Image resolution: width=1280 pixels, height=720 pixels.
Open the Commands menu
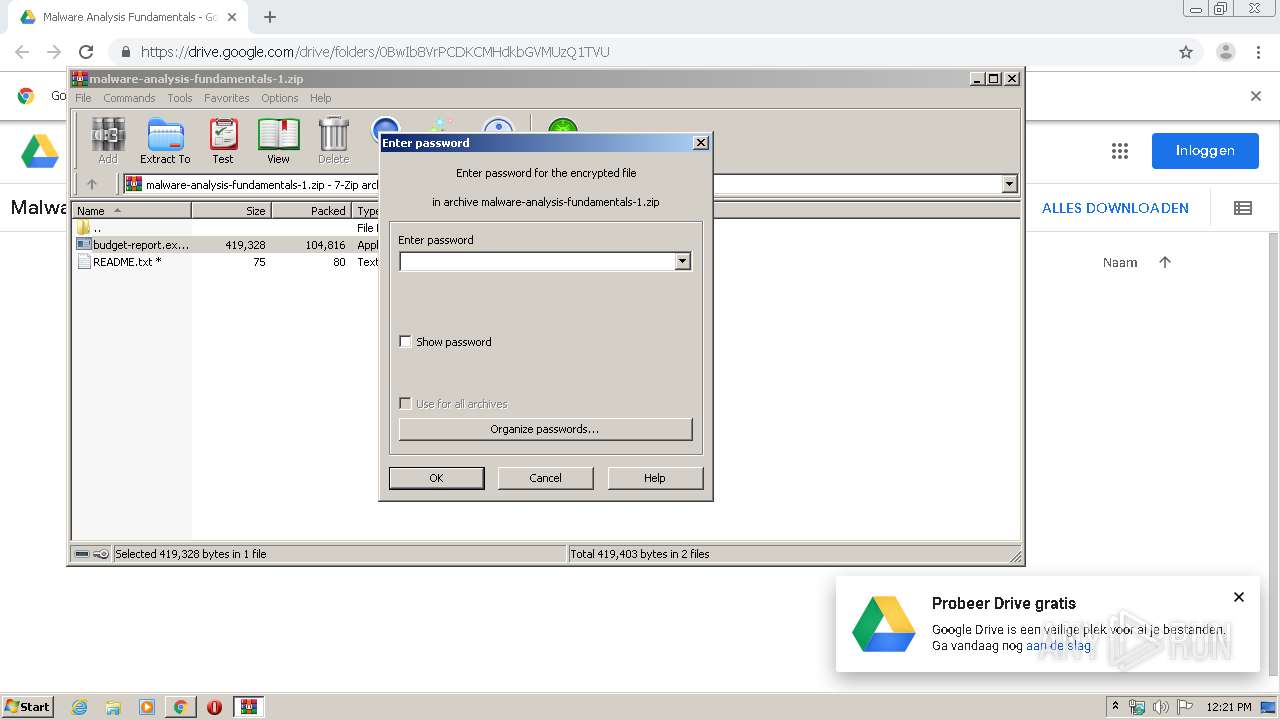point(129,98)
